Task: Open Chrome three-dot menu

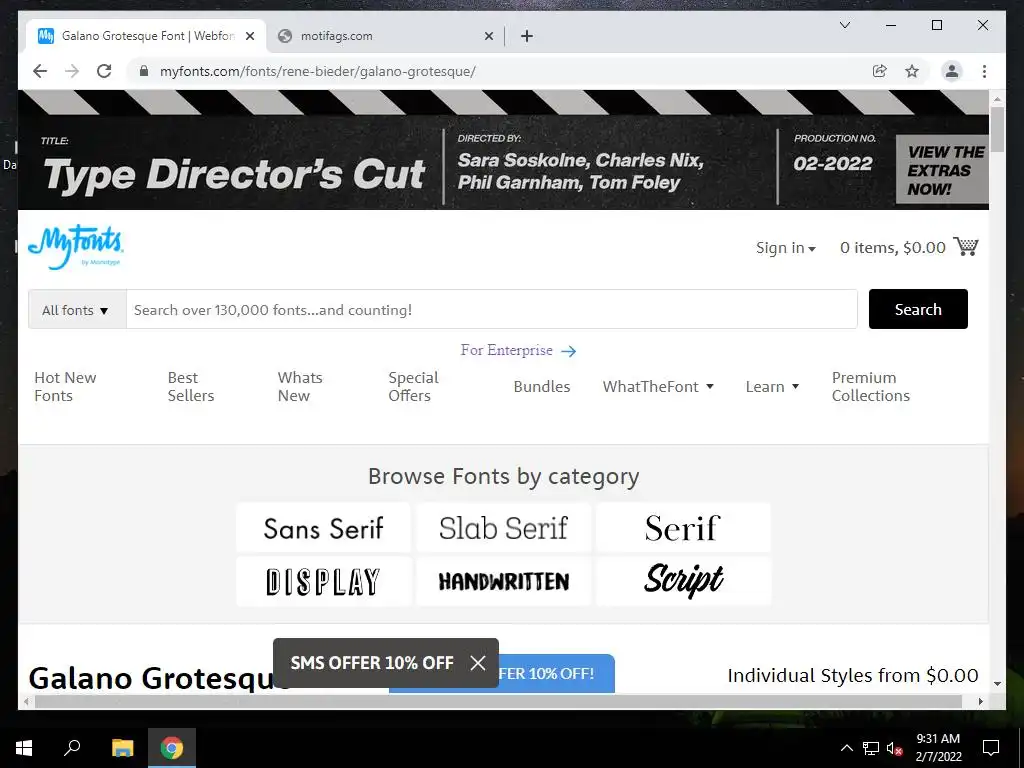Action: 984,71
